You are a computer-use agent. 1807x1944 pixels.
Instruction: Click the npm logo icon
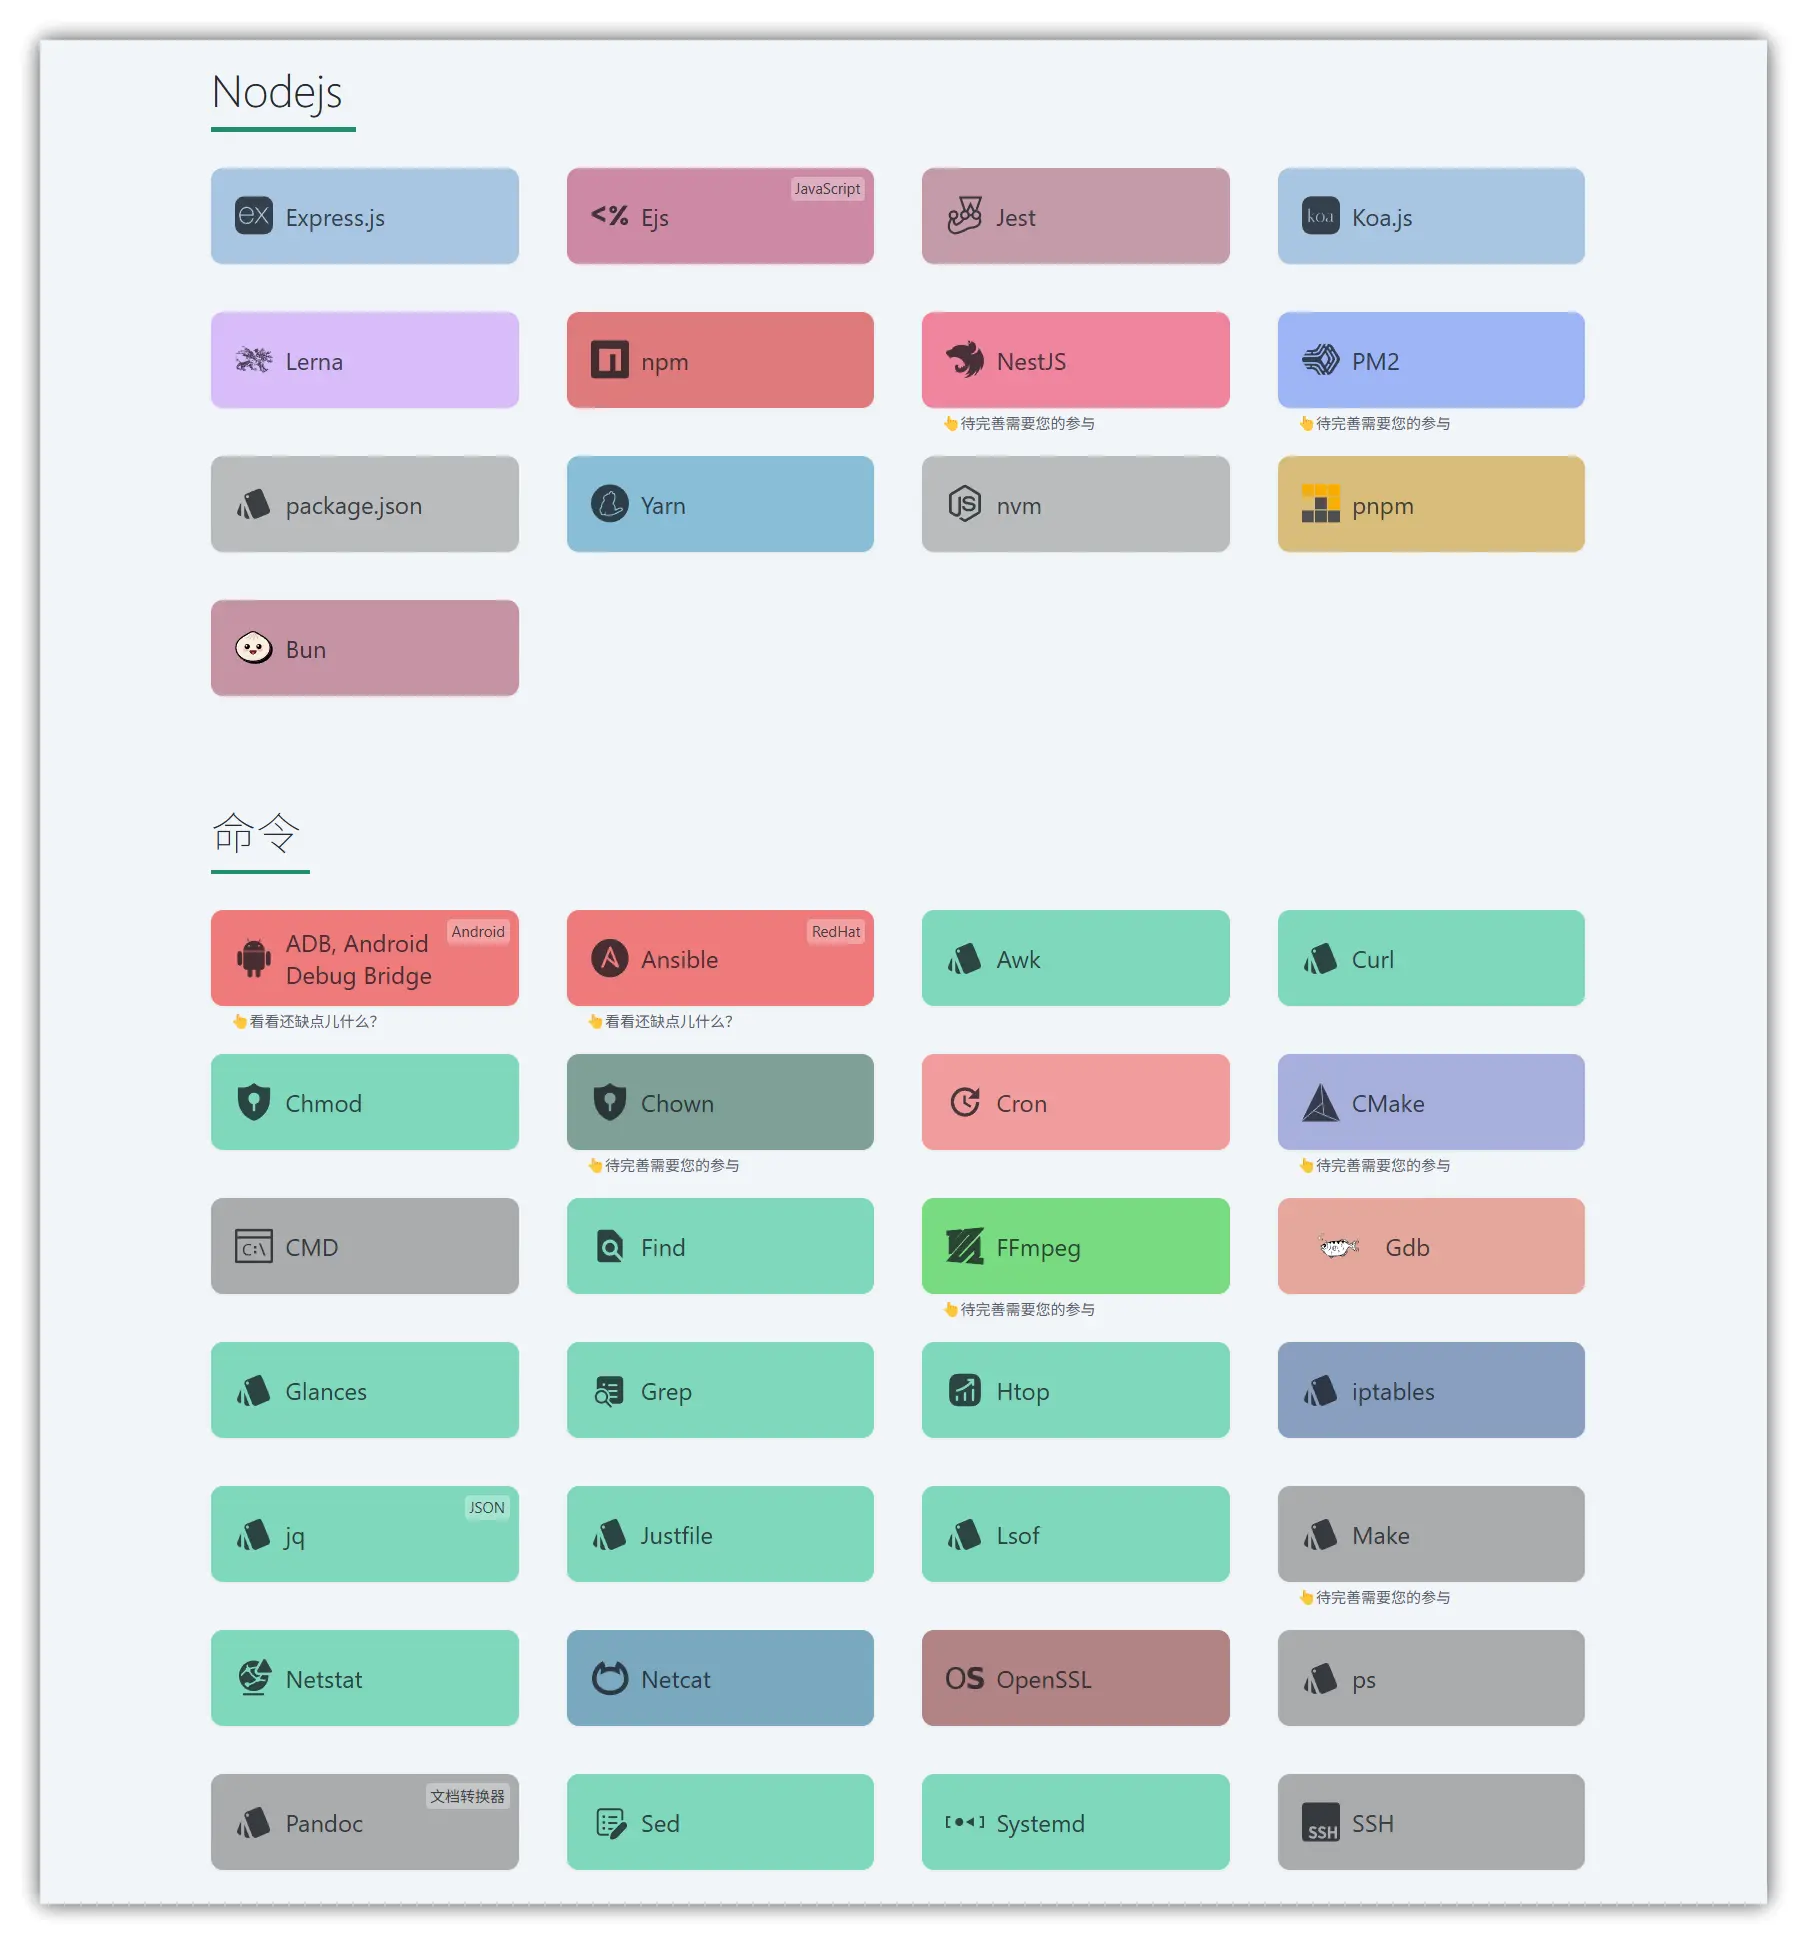pos(609,360)
